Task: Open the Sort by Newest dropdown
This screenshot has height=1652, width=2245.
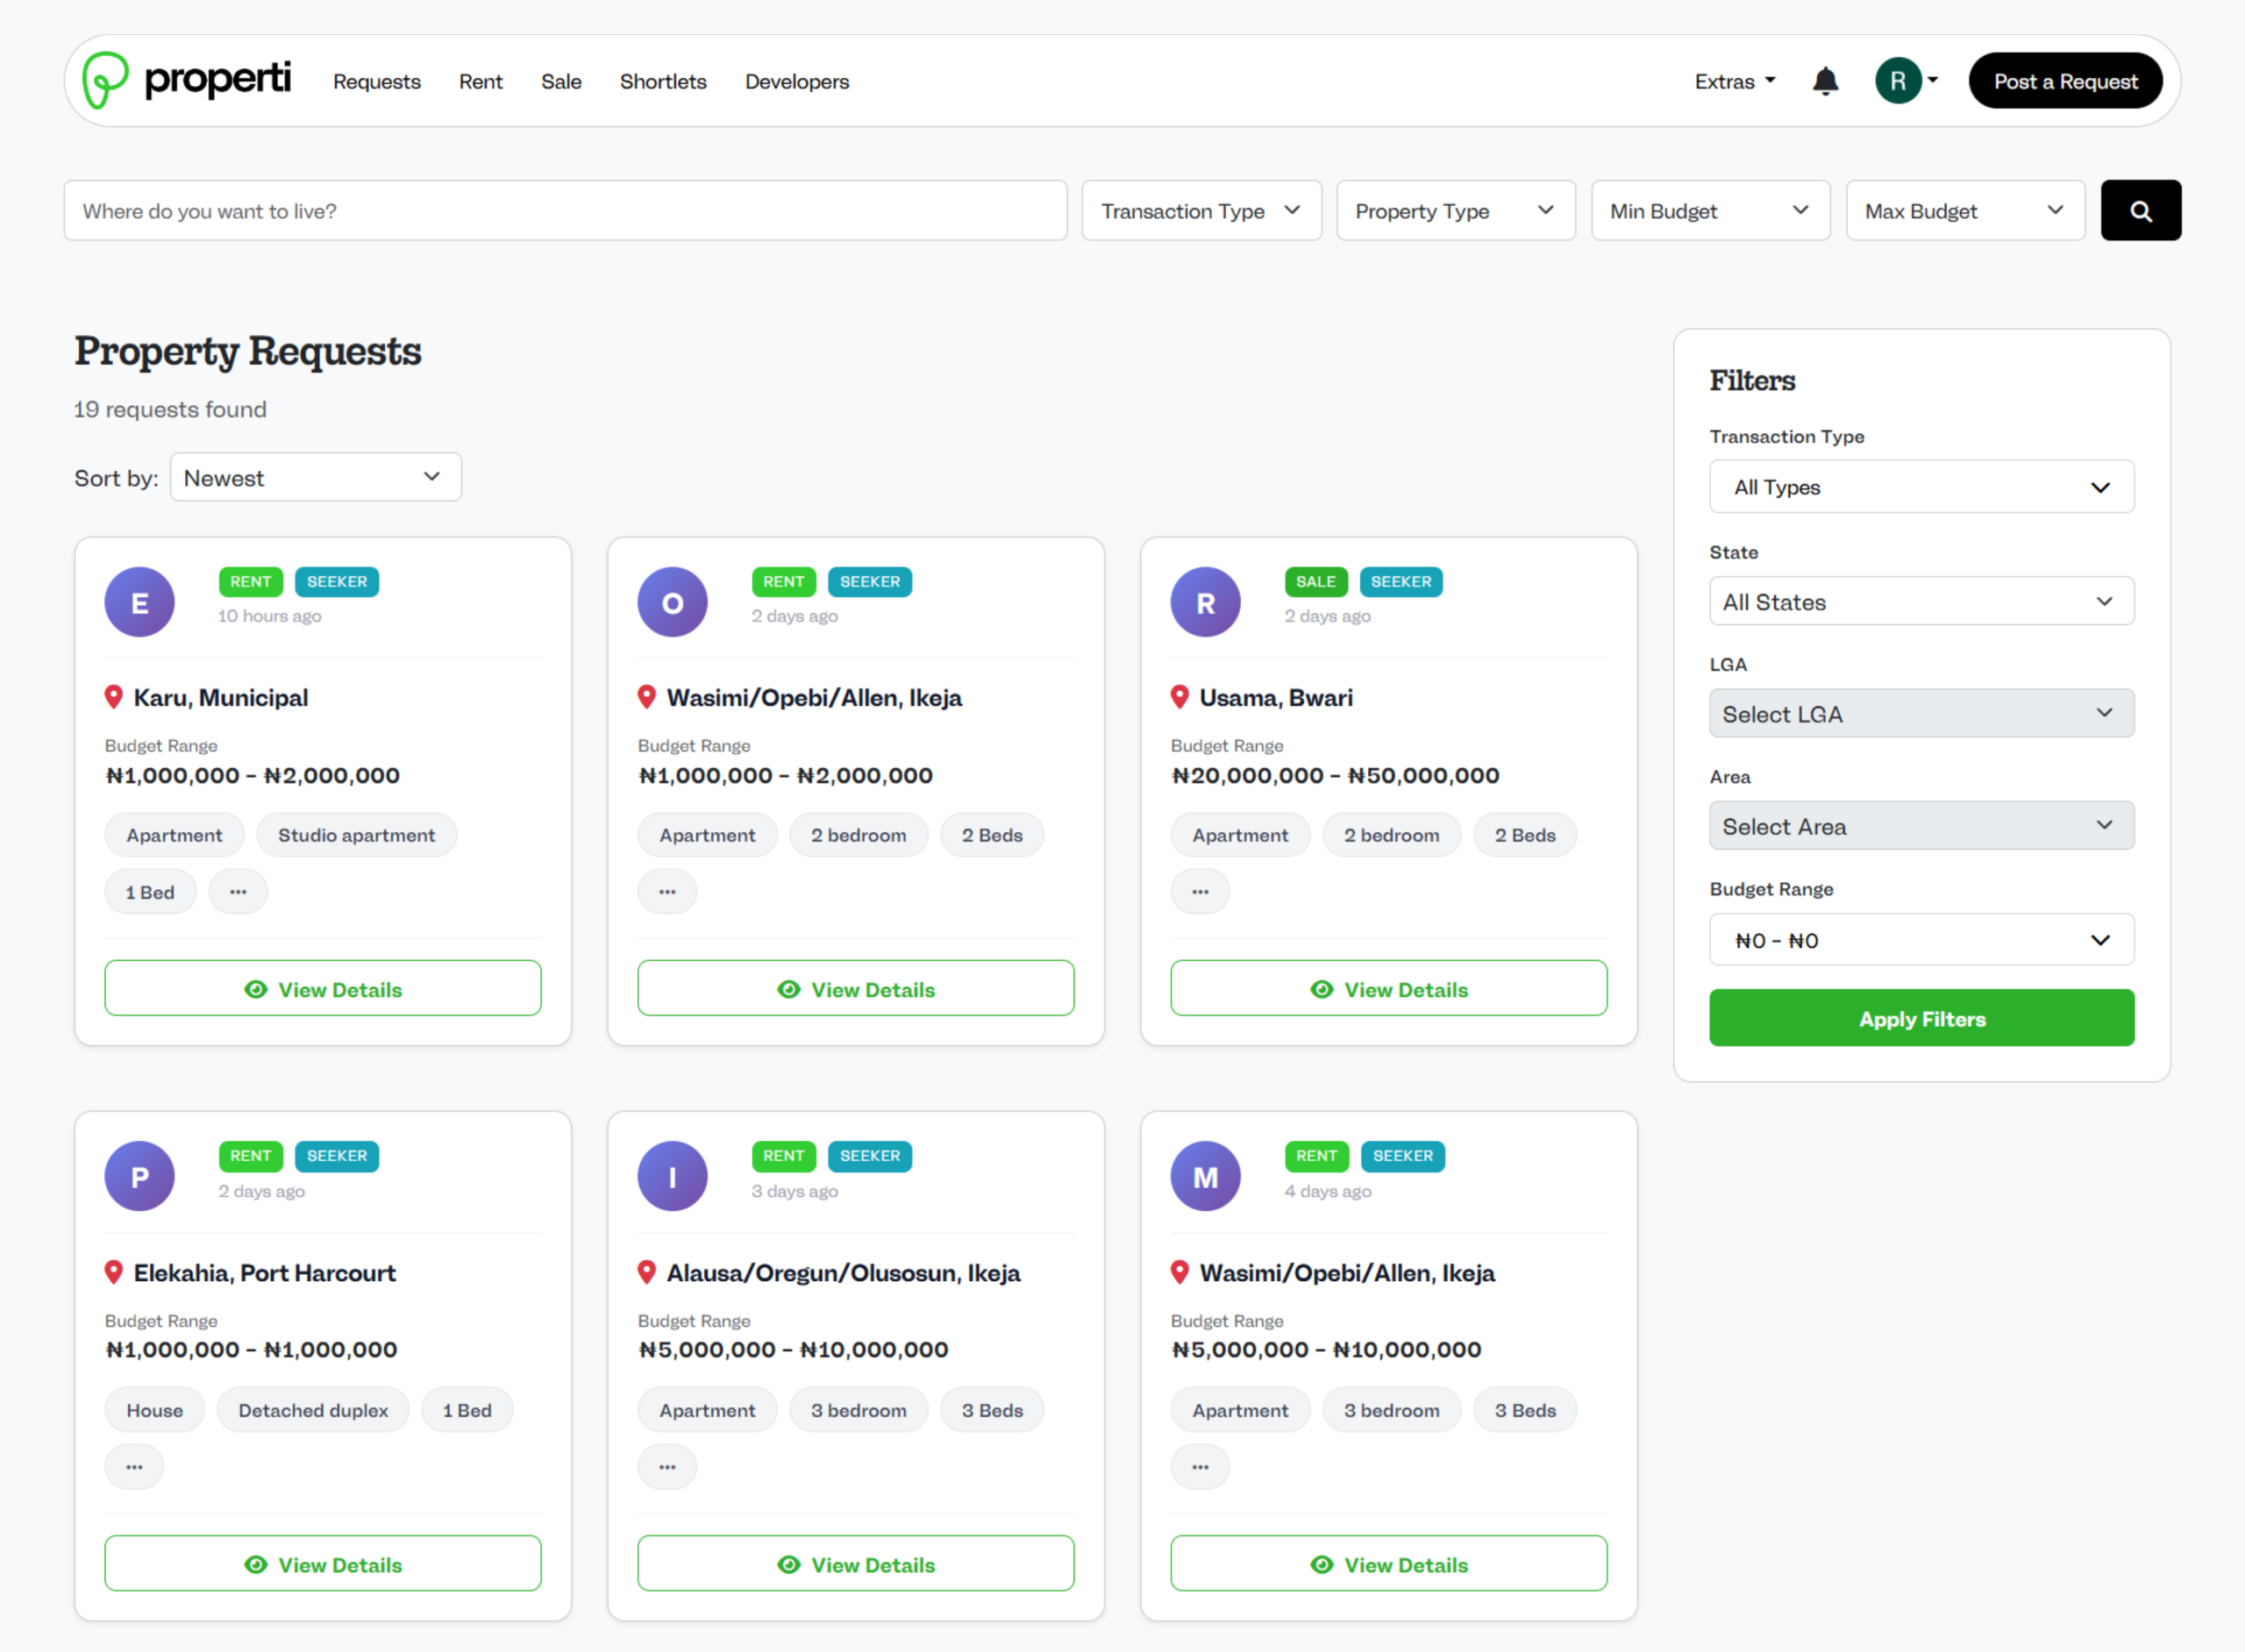Action: coord(315,478)
